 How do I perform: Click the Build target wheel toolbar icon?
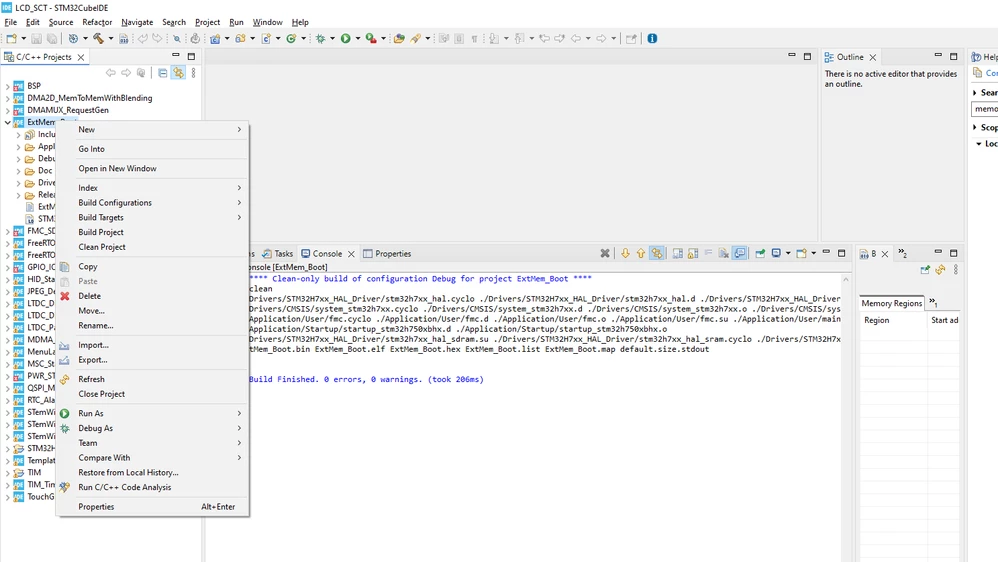(x=73, y=39)
